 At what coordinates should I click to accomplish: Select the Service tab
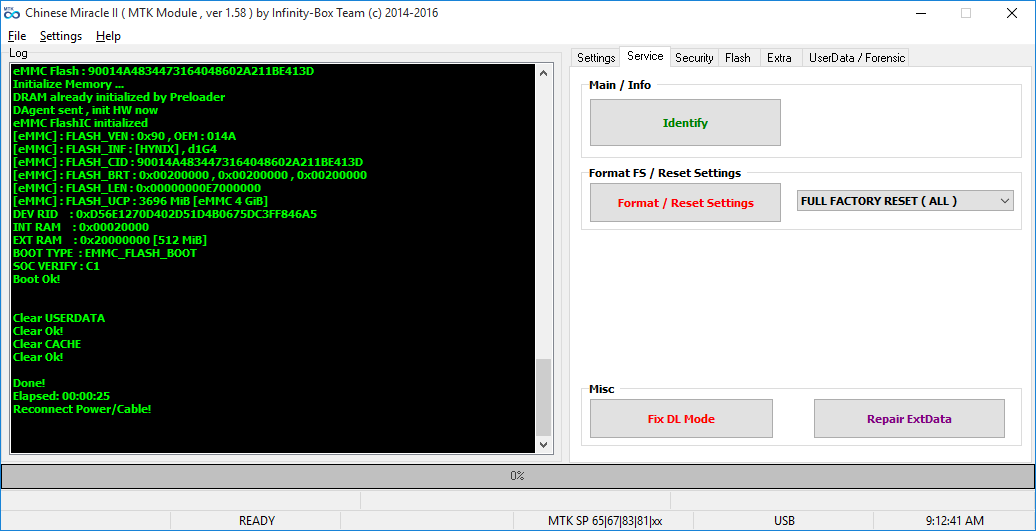pos(645,57)
